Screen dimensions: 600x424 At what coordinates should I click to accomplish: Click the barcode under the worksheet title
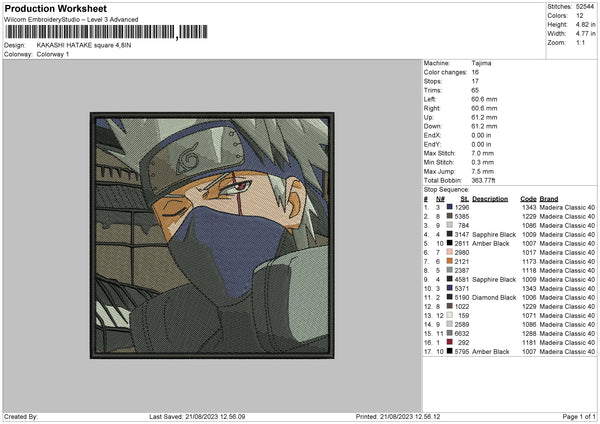tap(90, 33)
